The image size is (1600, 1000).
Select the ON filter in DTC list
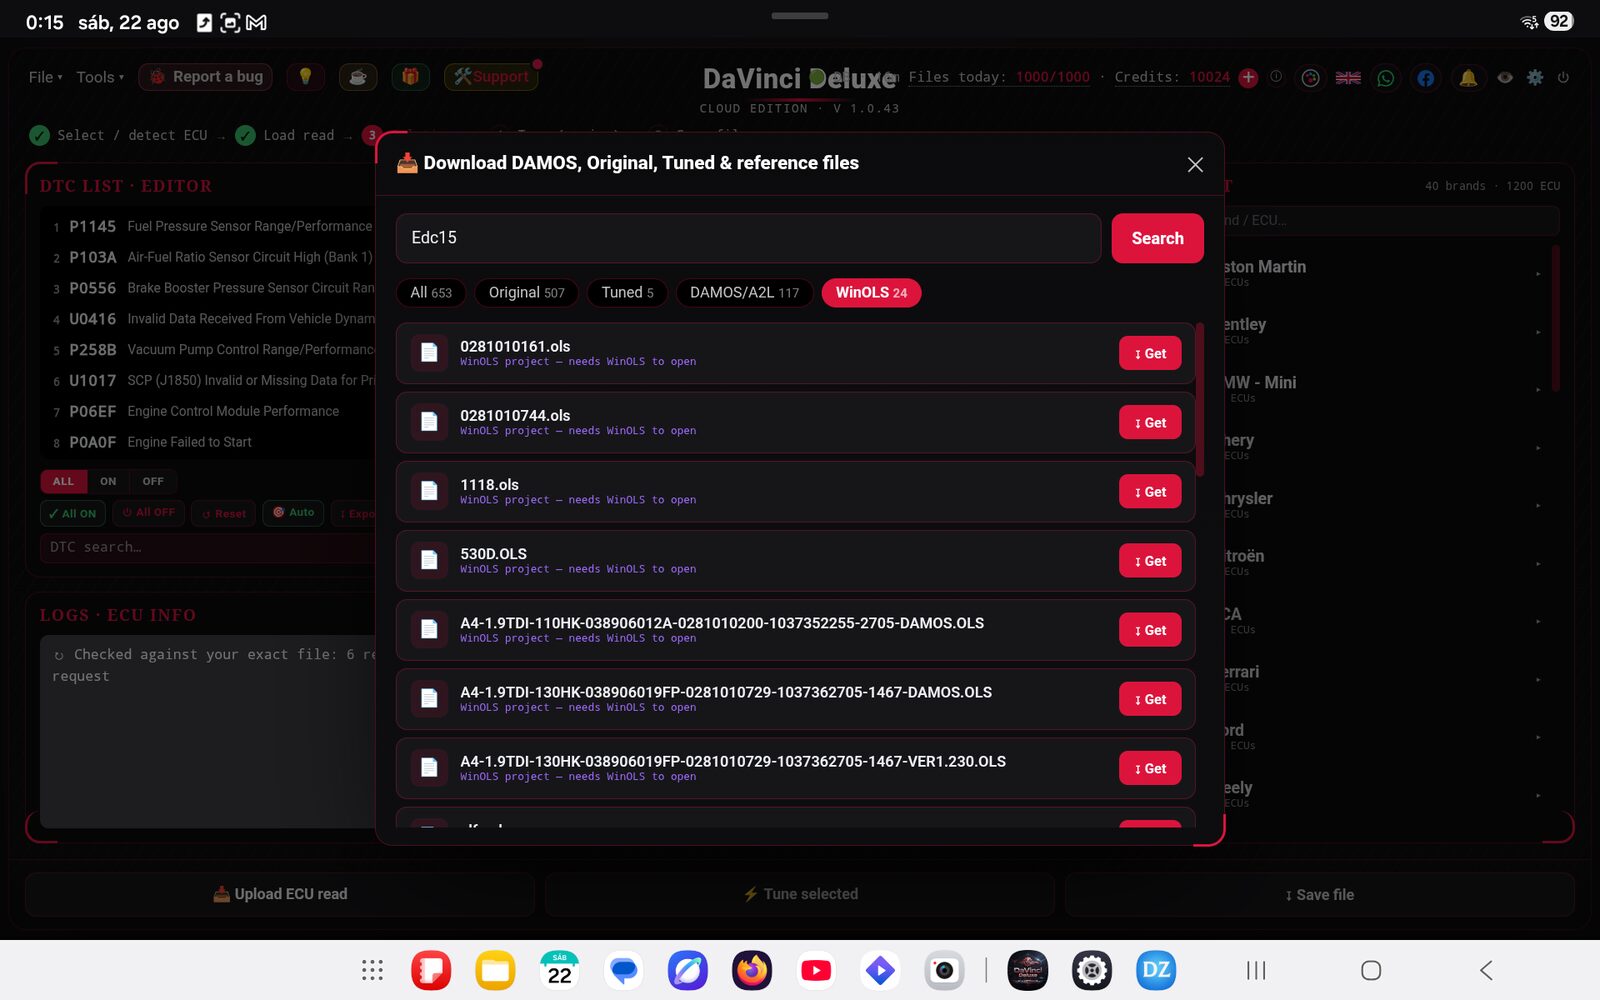tap(108, 481)
